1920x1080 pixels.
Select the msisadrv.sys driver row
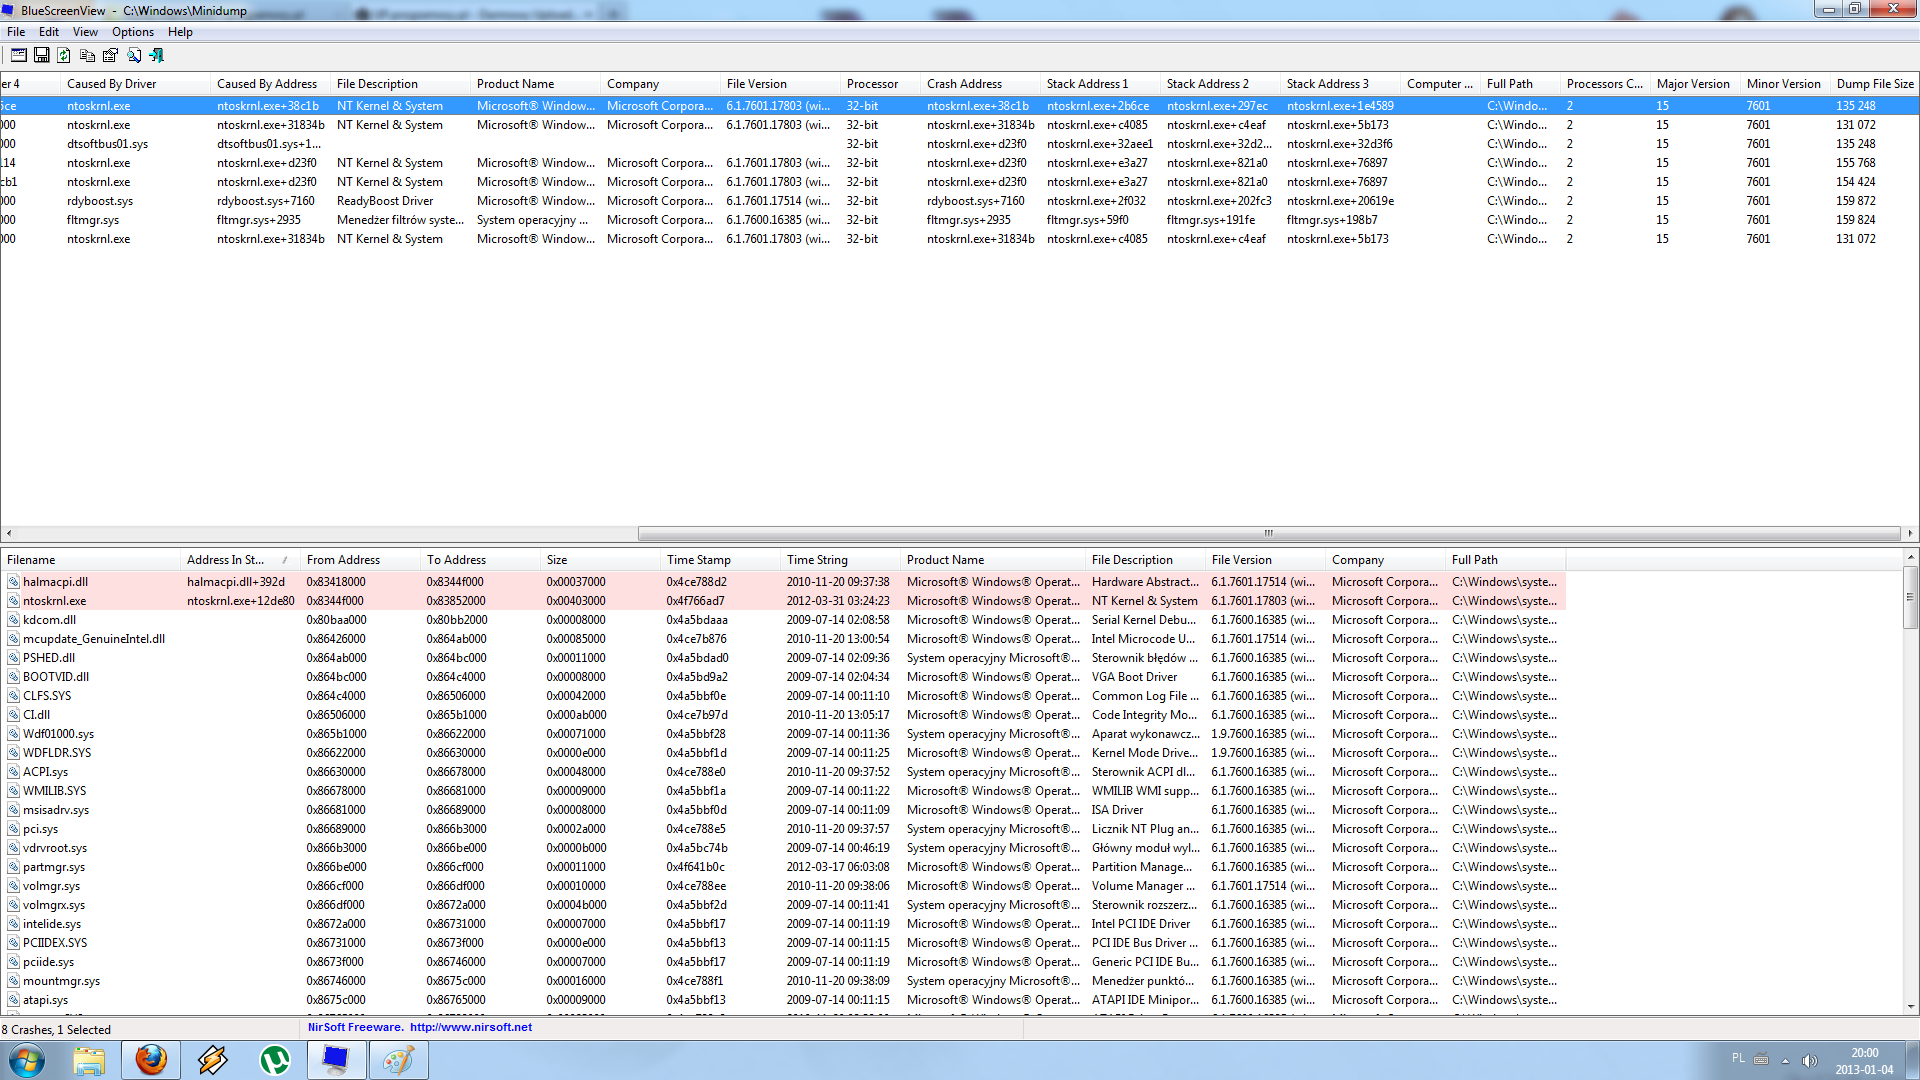784,810
